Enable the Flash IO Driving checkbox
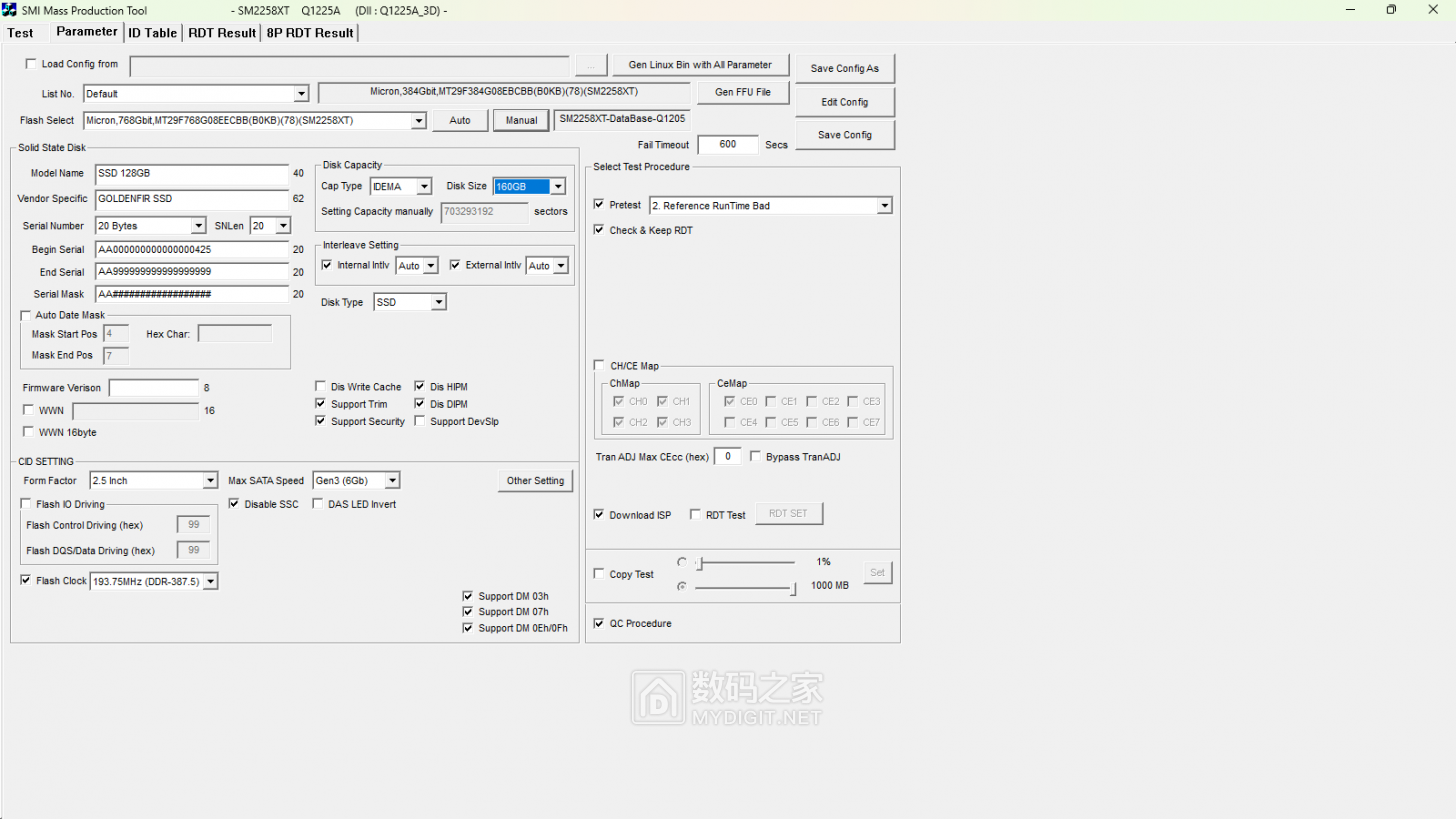 [26, 504]
